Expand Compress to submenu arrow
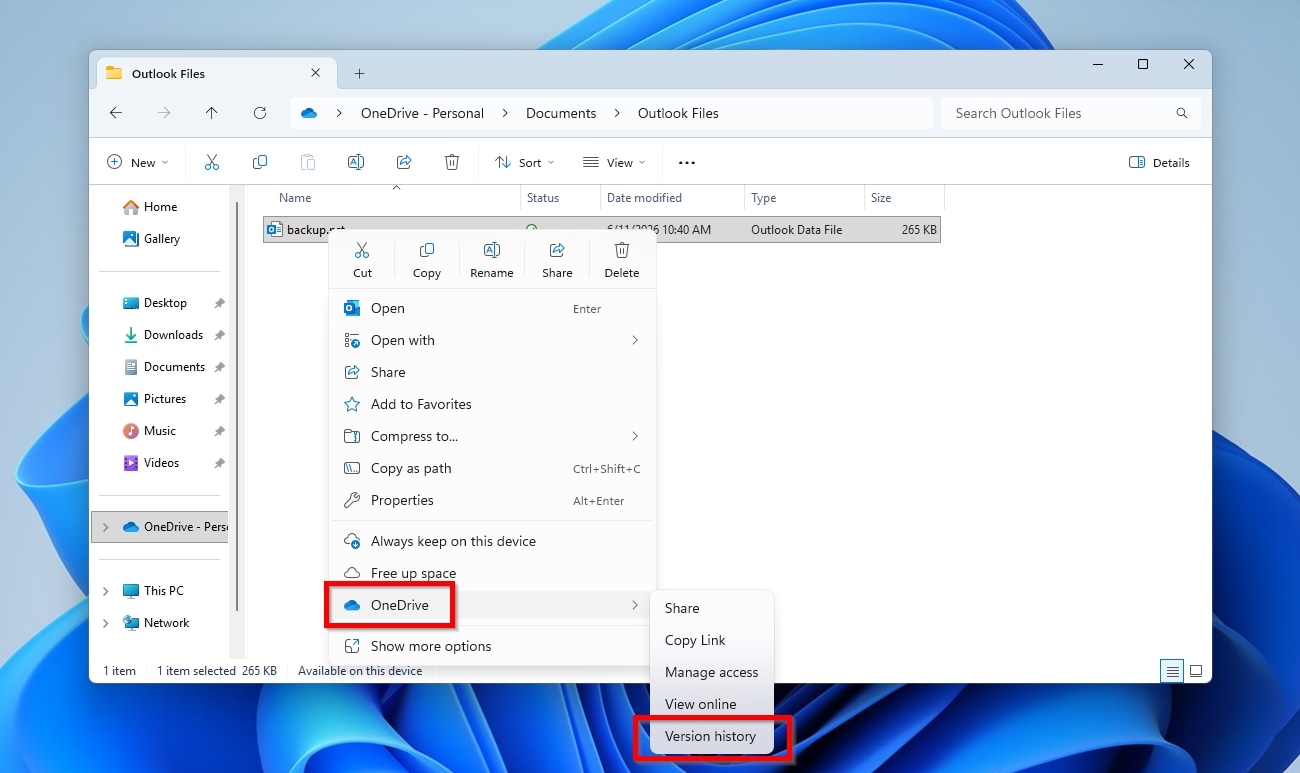 [635, 436]
